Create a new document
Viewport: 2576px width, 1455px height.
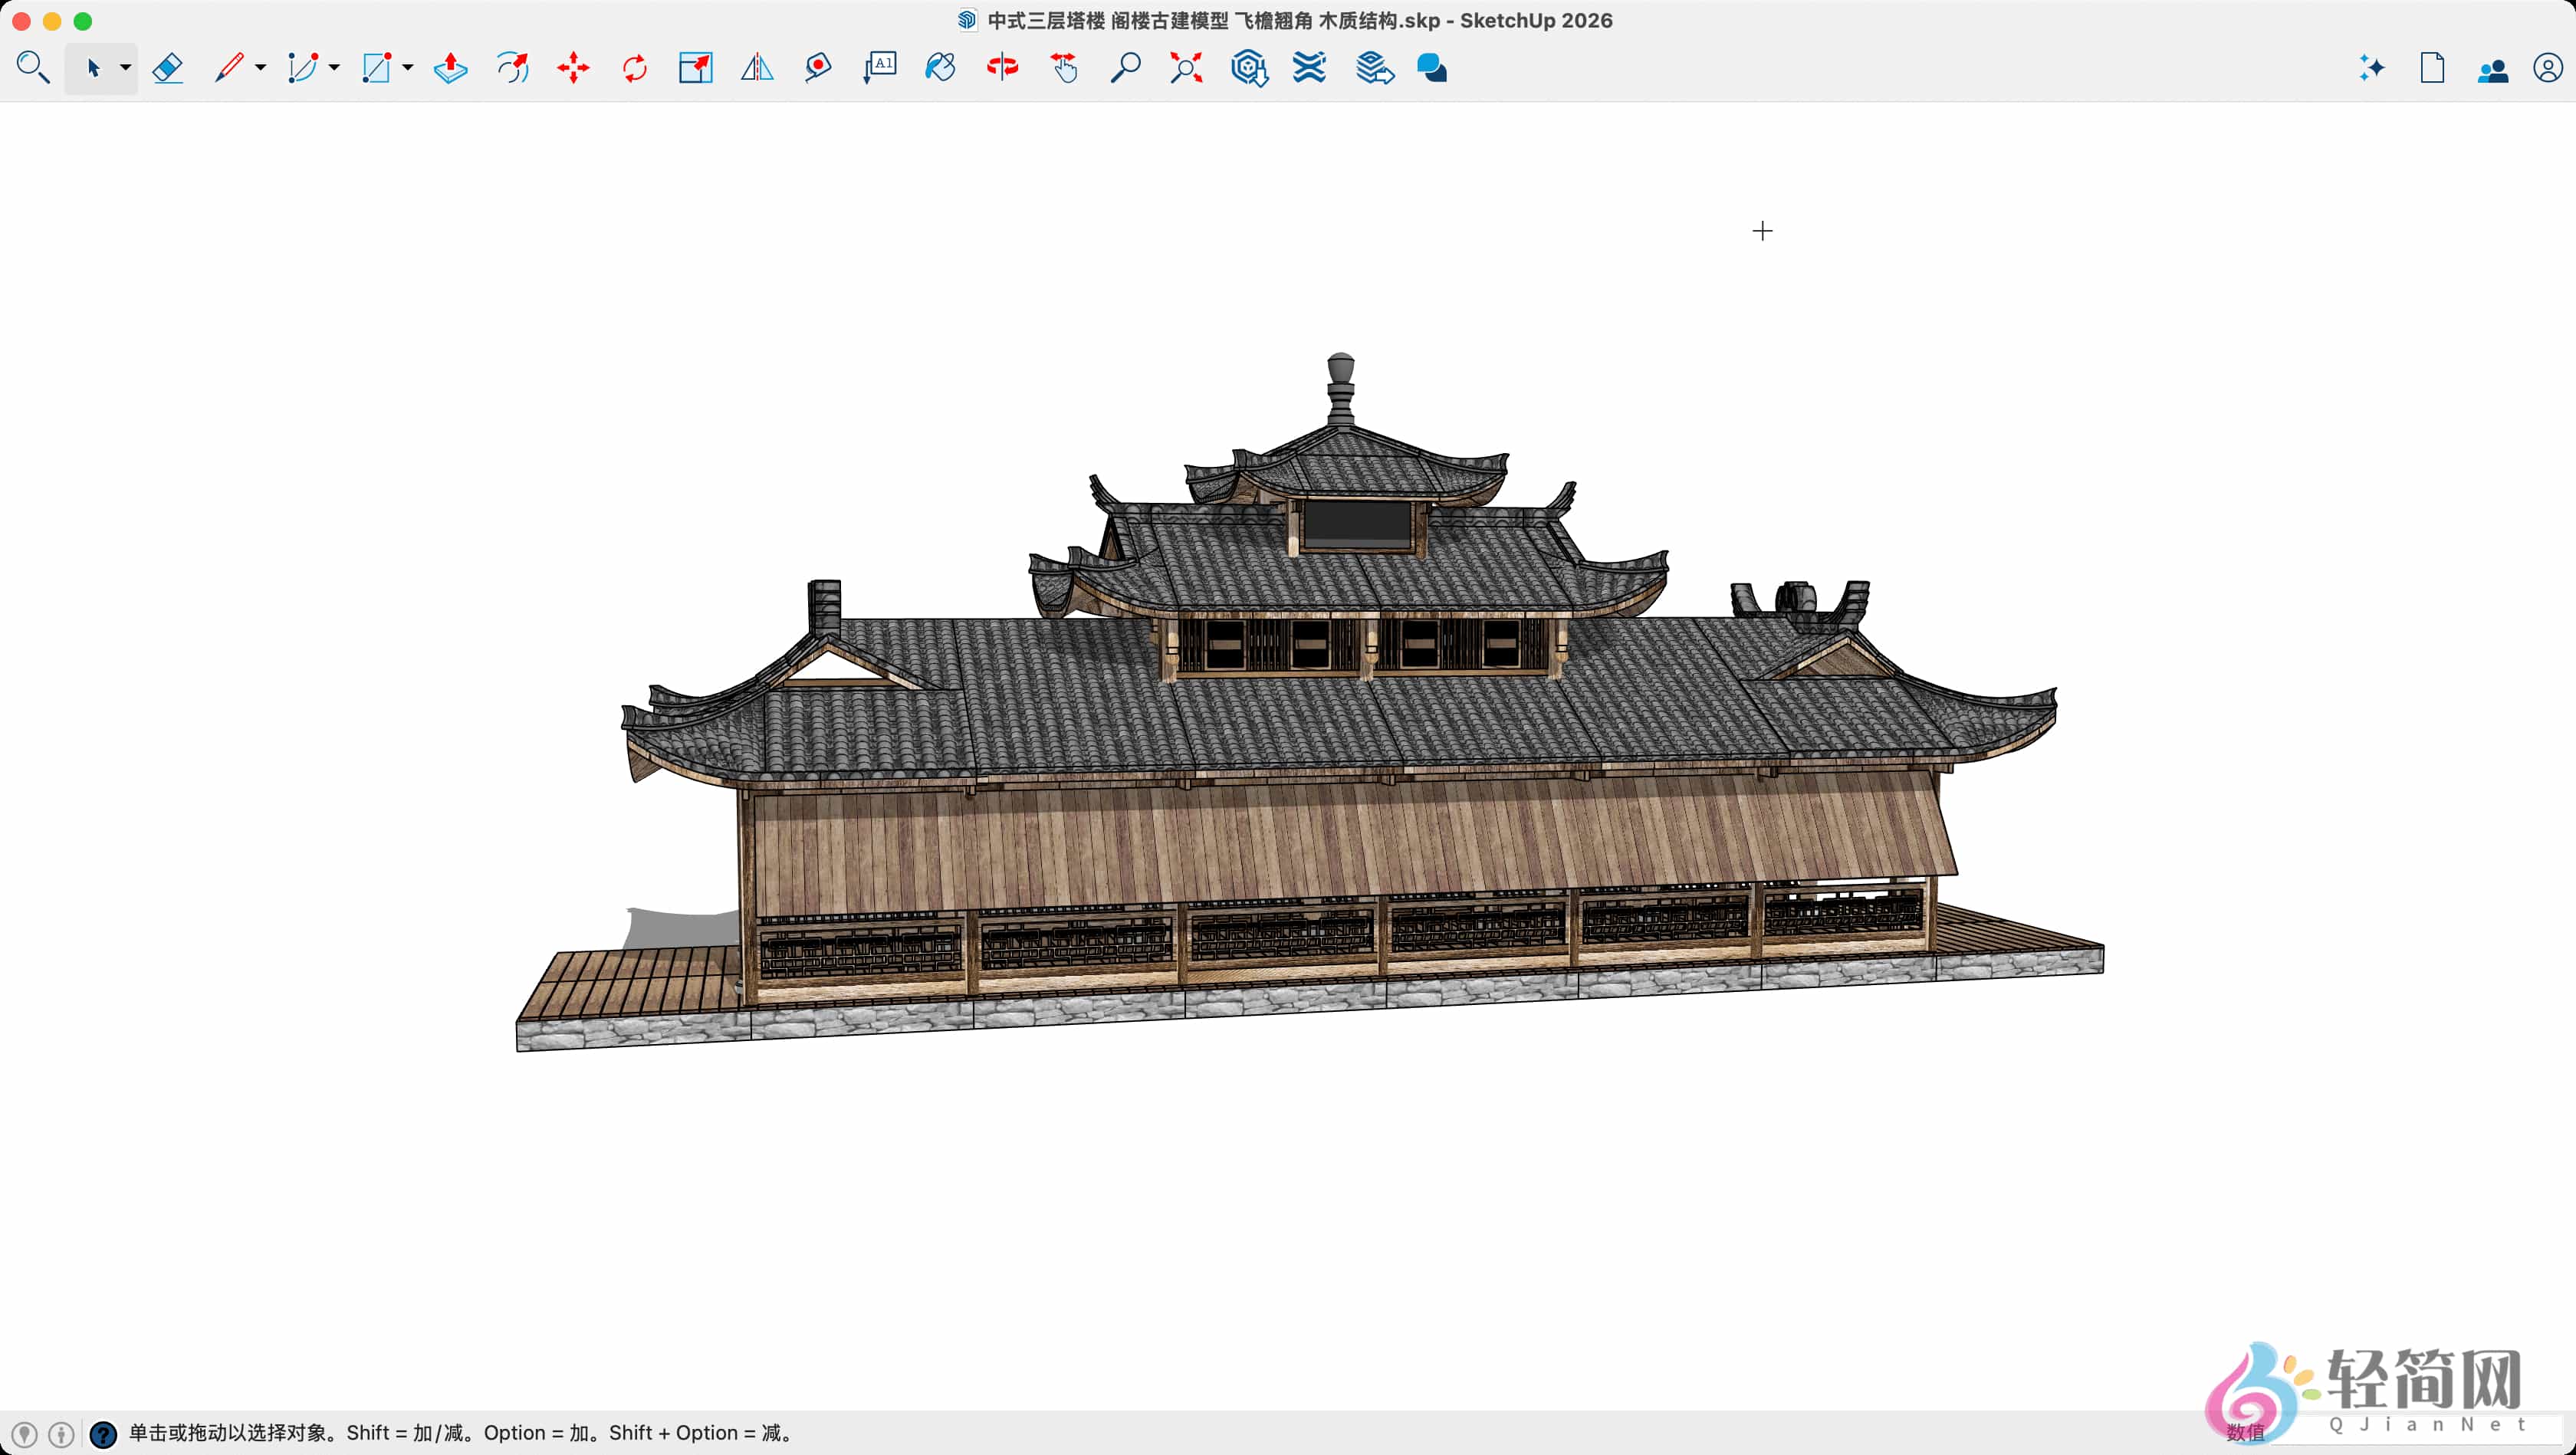coord(2432,68)
